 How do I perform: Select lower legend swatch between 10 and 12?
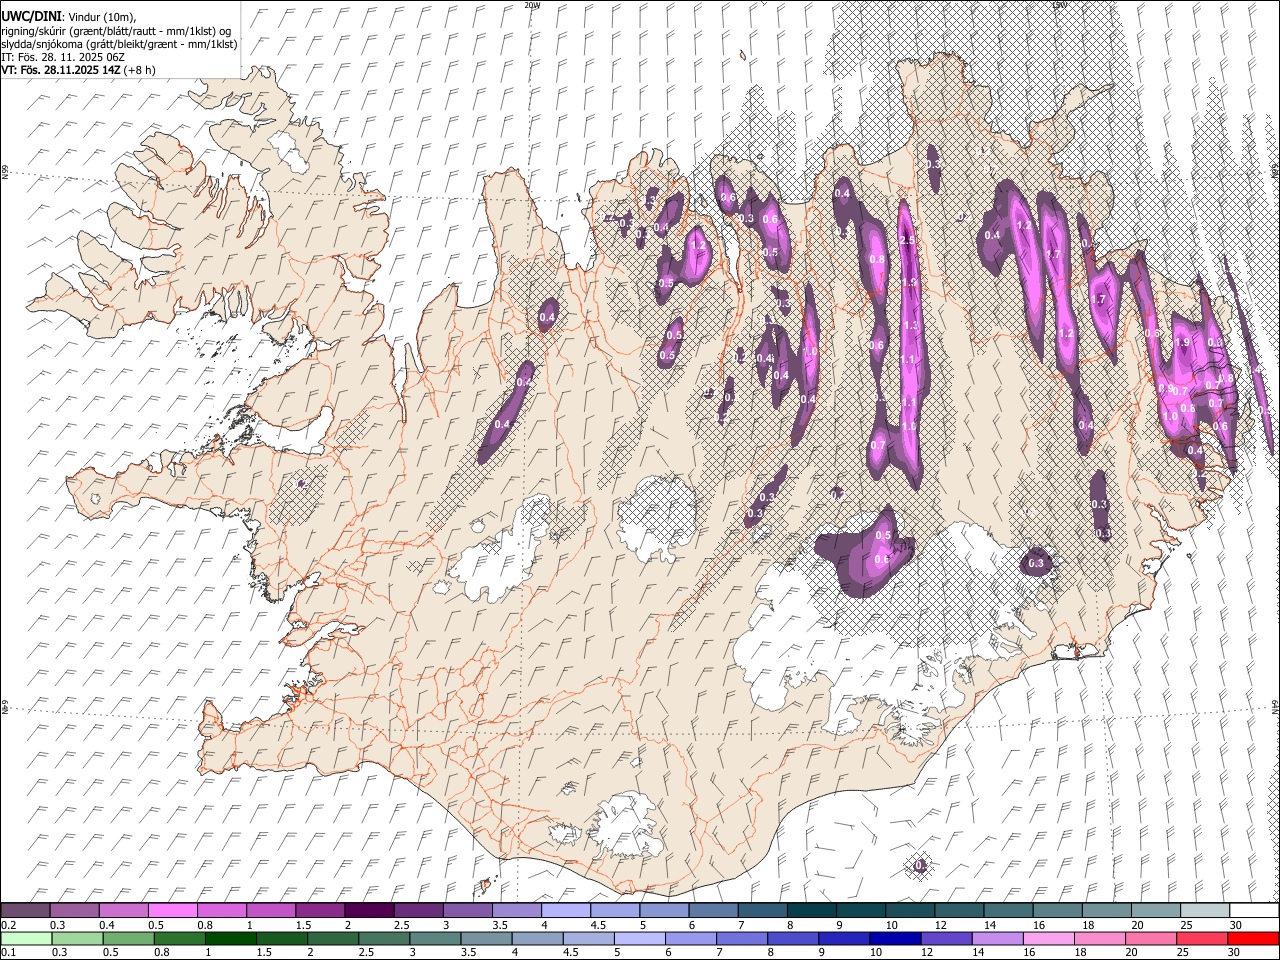point(895,939)
